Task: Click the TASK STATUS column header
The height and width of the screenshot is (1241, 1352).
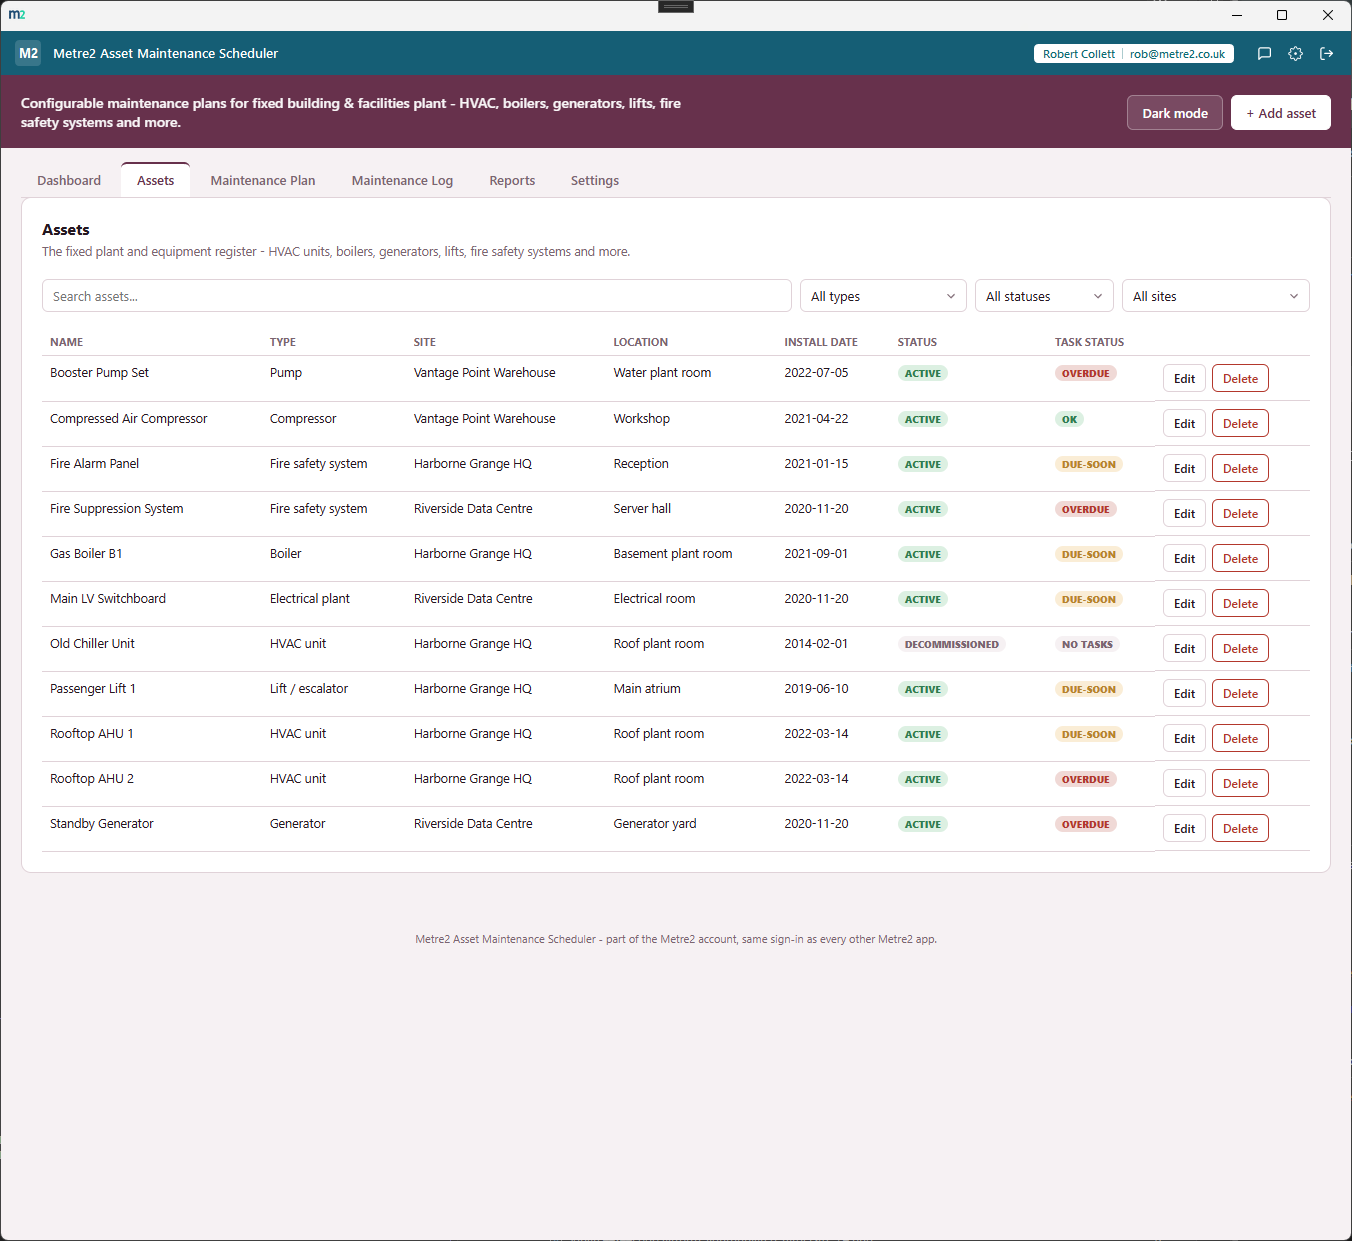Action: coord(1089,342)
